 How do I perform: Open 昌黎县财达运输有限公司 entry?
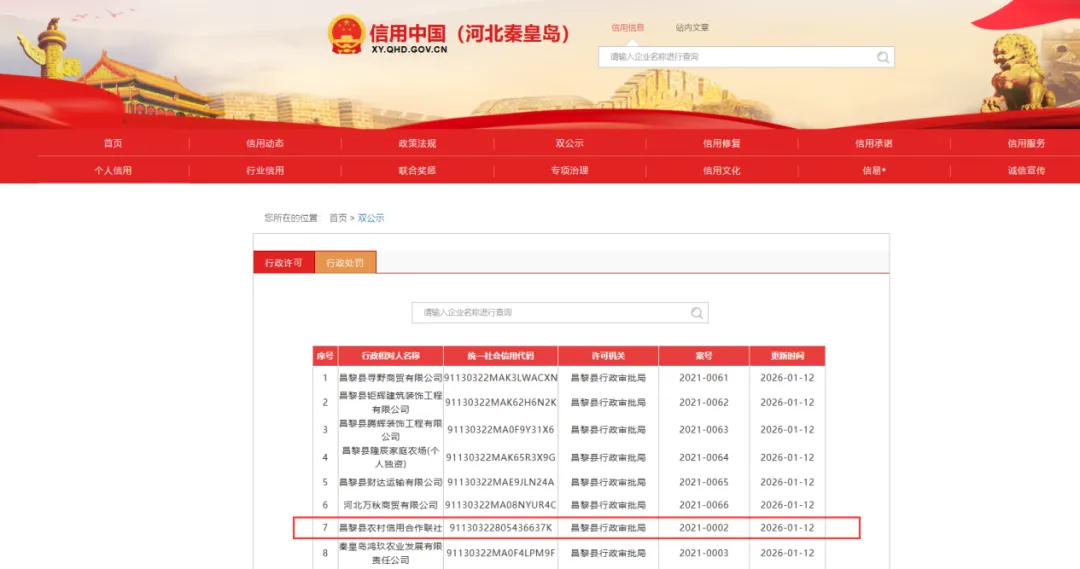[391, 482]
